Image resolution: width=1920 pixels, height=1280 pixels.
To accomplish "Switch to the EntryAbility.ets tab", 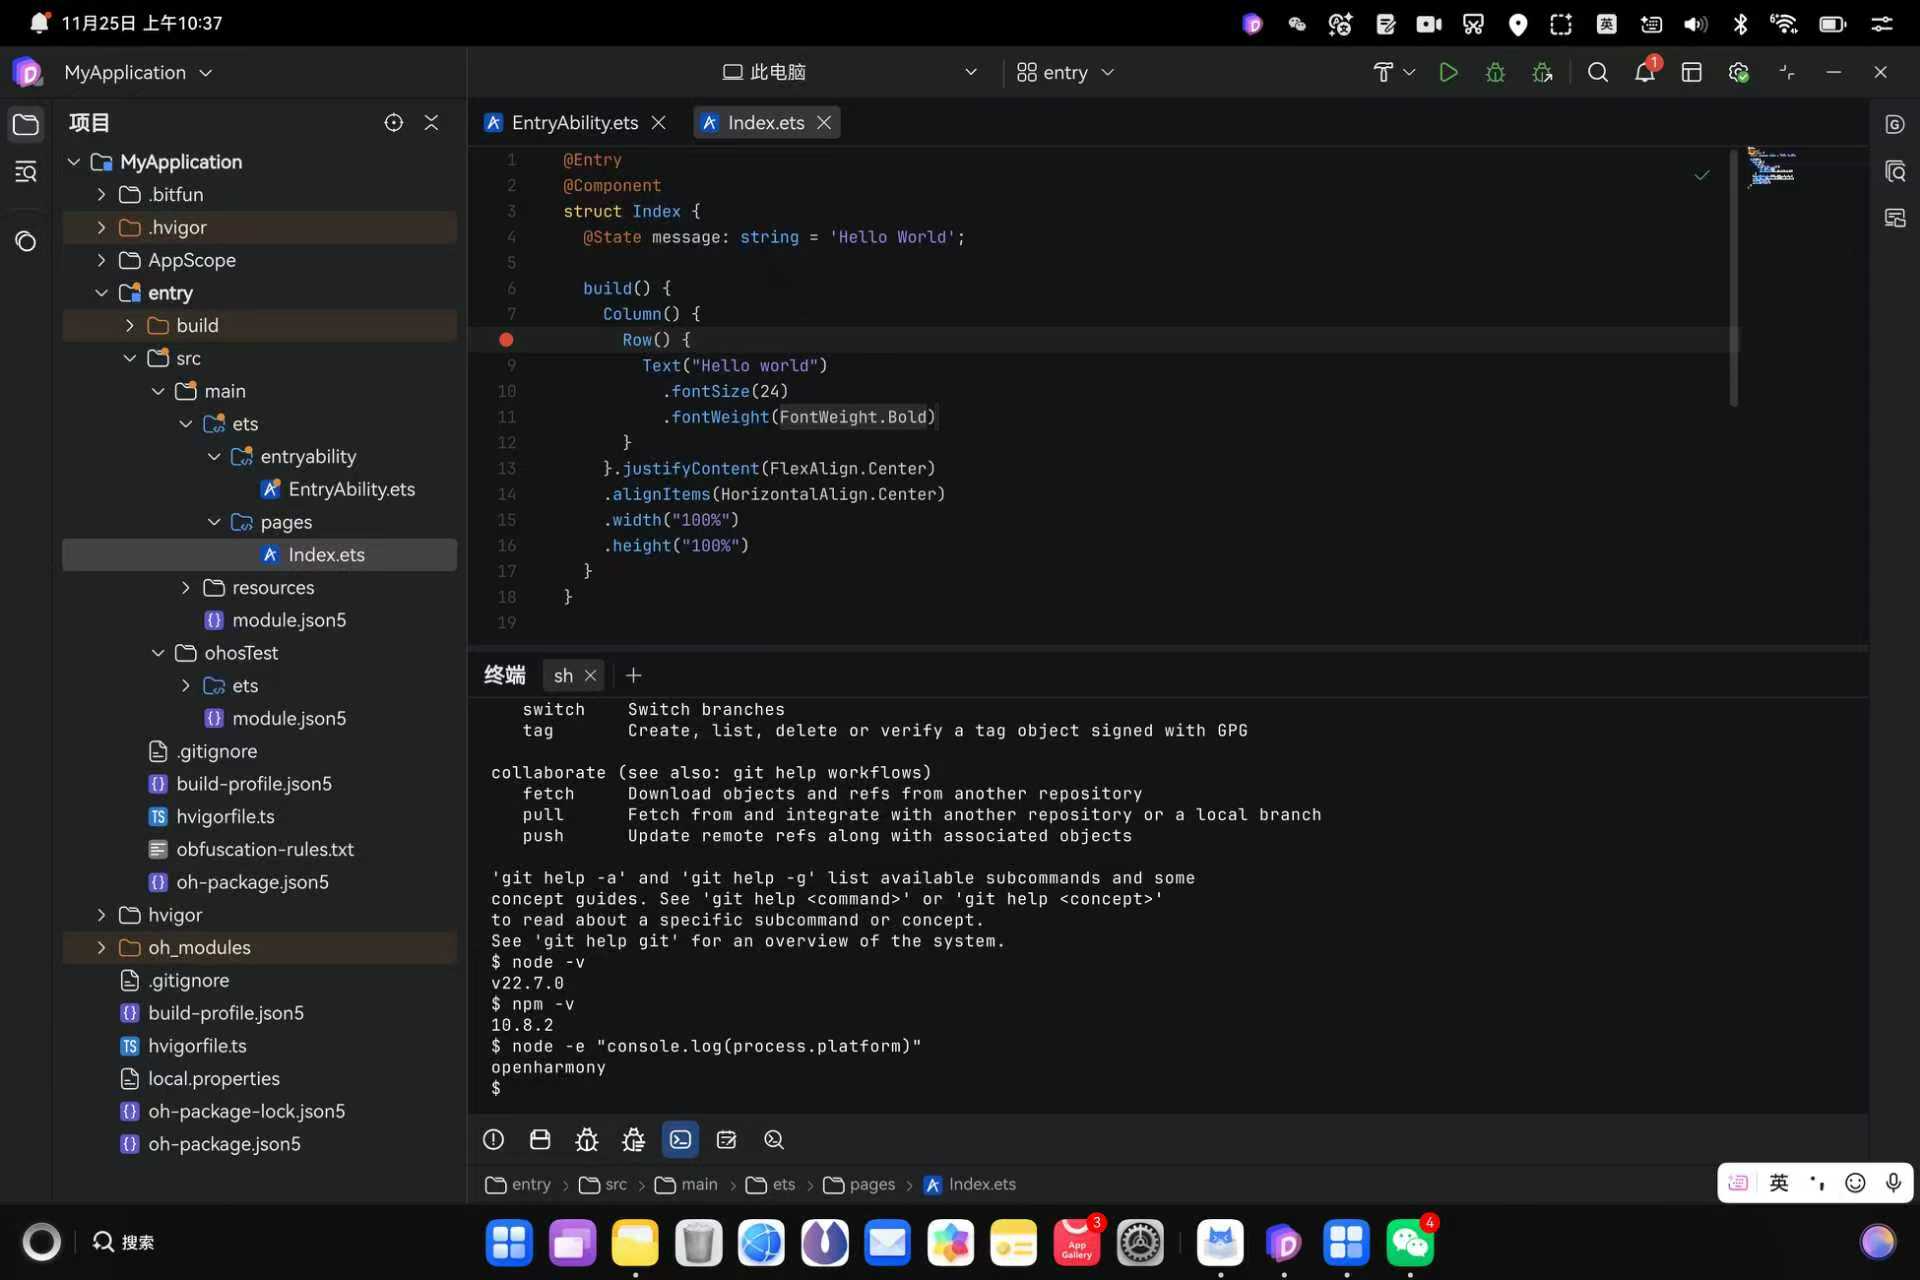I will point(575,122).
